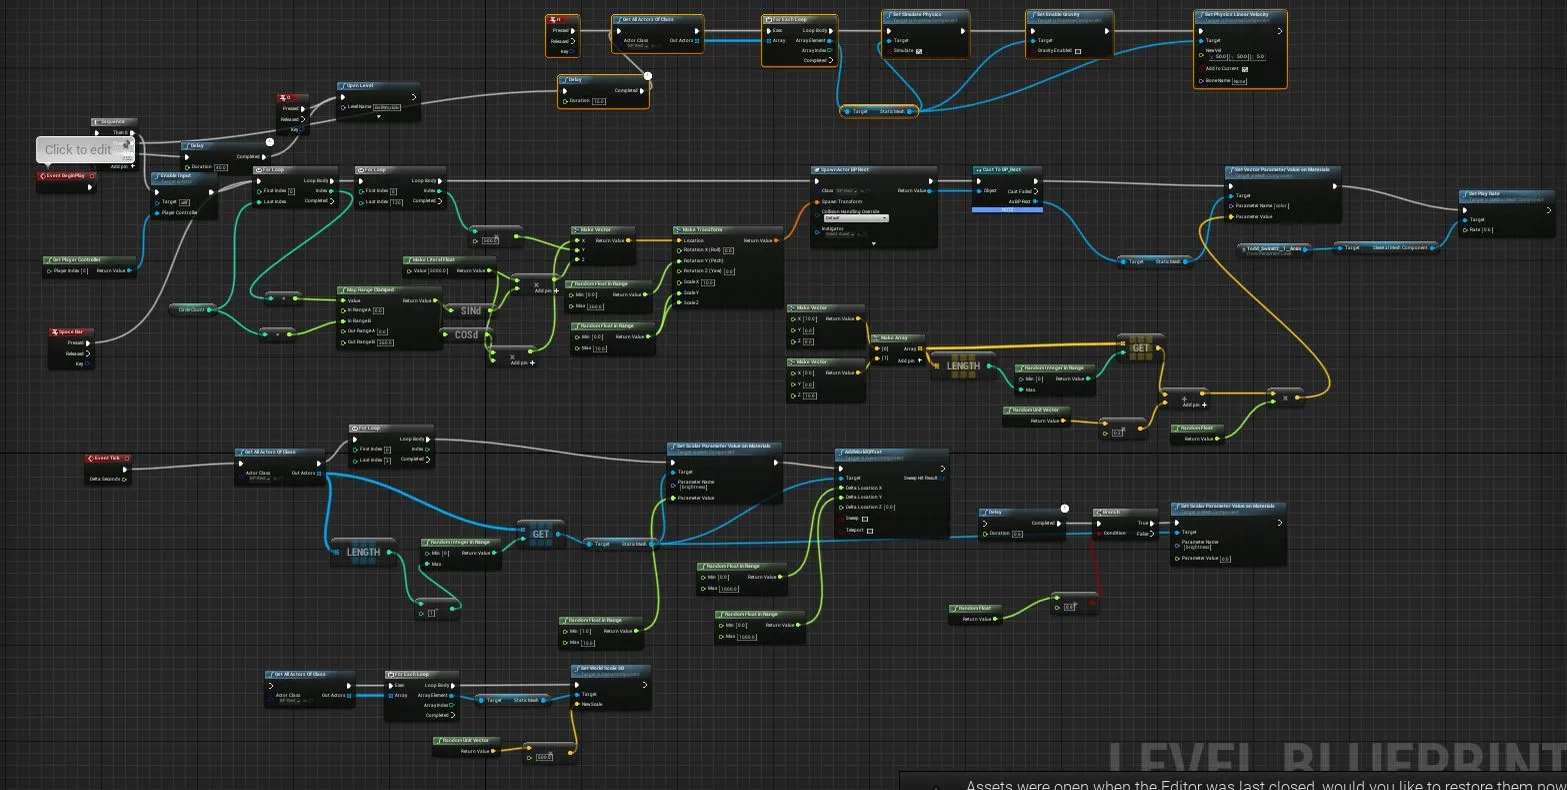Click the Duration field showing 10.0
1567x790 pixels.
click(x=599, y=101)
